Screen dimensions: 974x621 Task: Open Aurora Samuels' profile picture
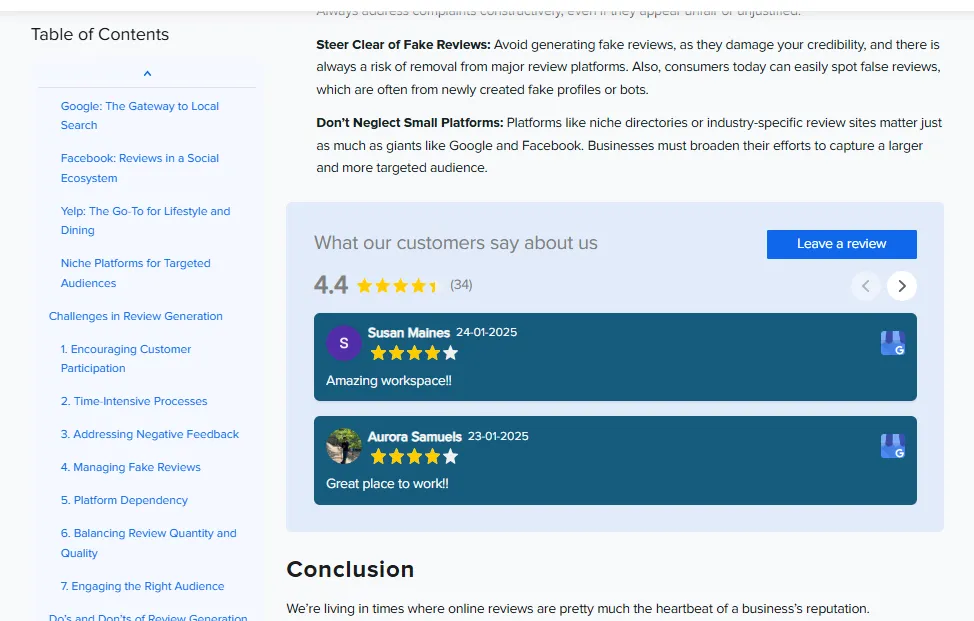point(343,446)
